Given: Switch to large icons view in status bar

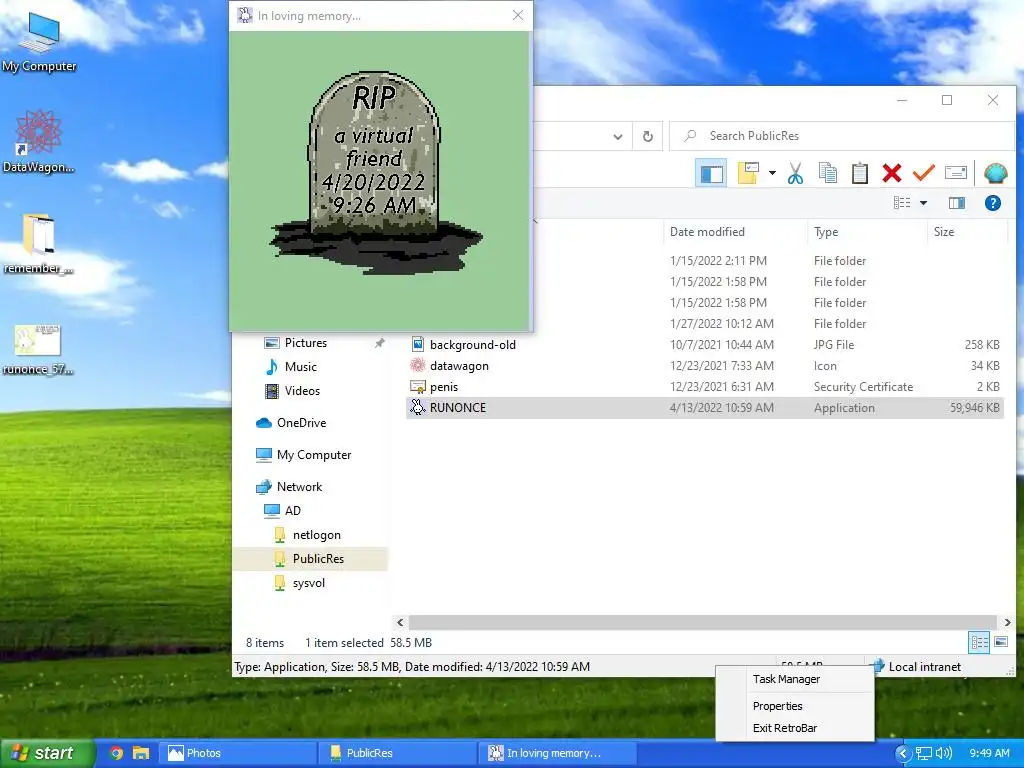Looking at the screenshot, I should point(1001,643).
